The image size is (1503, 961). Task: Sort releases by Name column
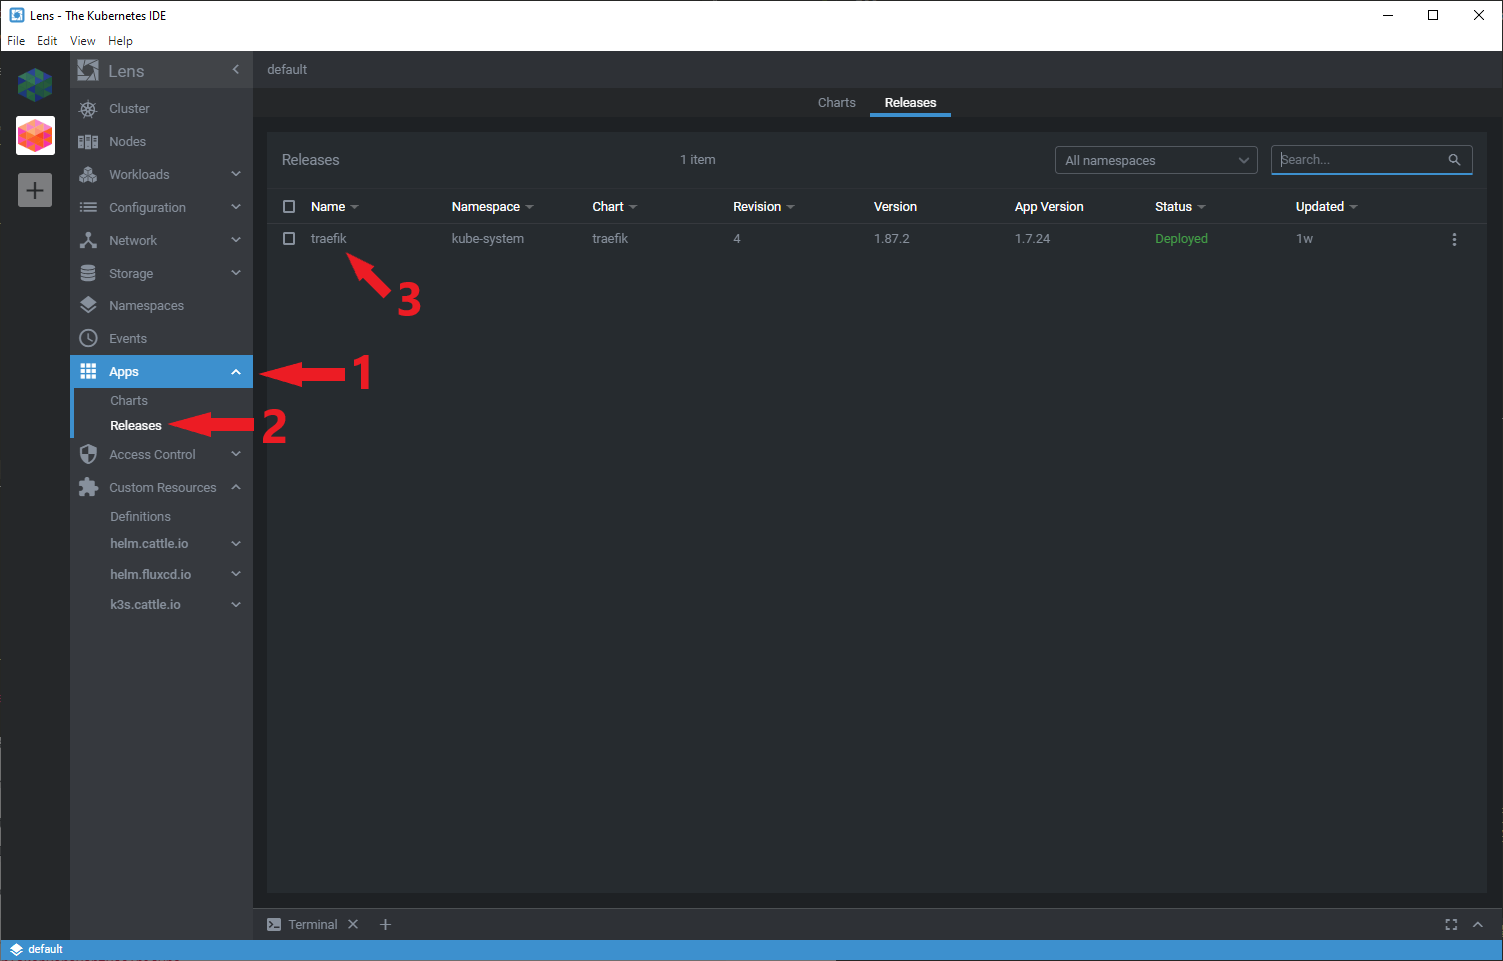pyautogui.click(x=334, y=207)
